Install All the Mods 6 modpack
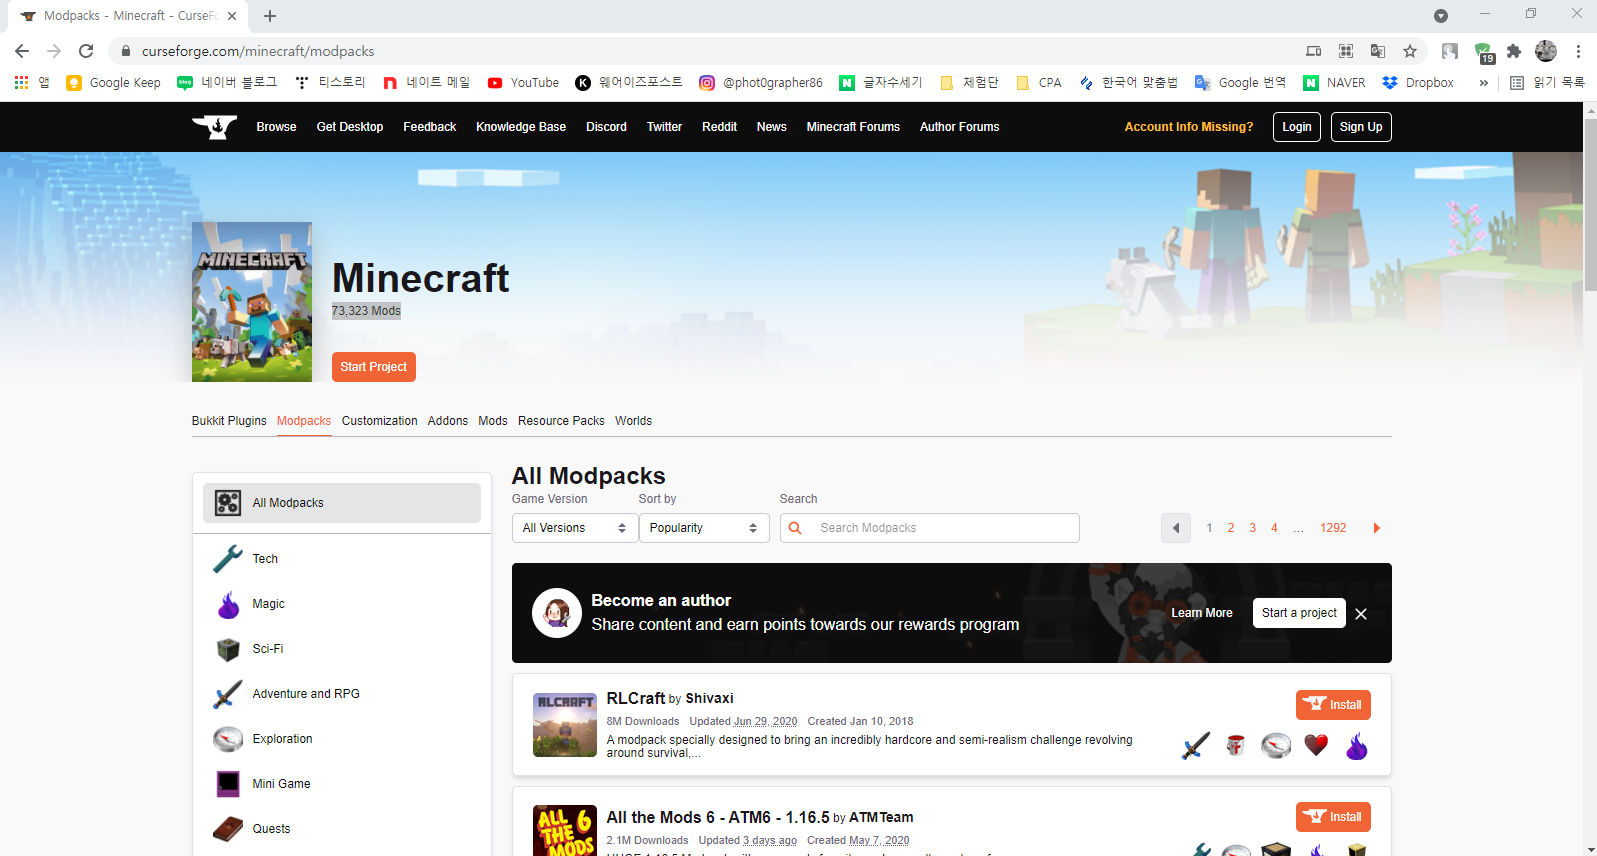Image resolution: width=1597 pixels, height=856 pixels. click(1333, 817)
